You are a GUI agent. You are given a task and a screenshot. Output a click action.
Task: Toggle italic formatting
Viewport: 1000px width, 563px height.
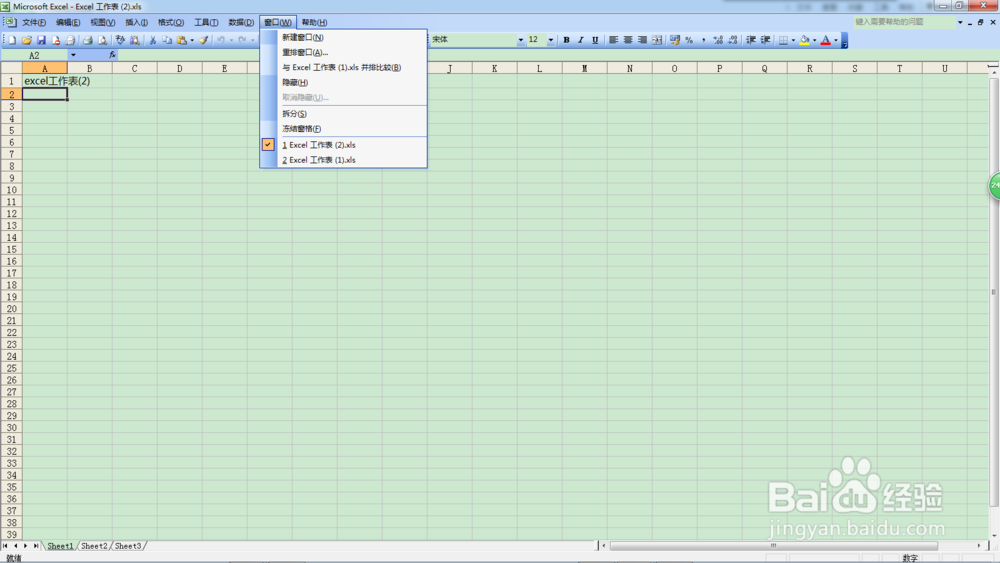(580, 40)
